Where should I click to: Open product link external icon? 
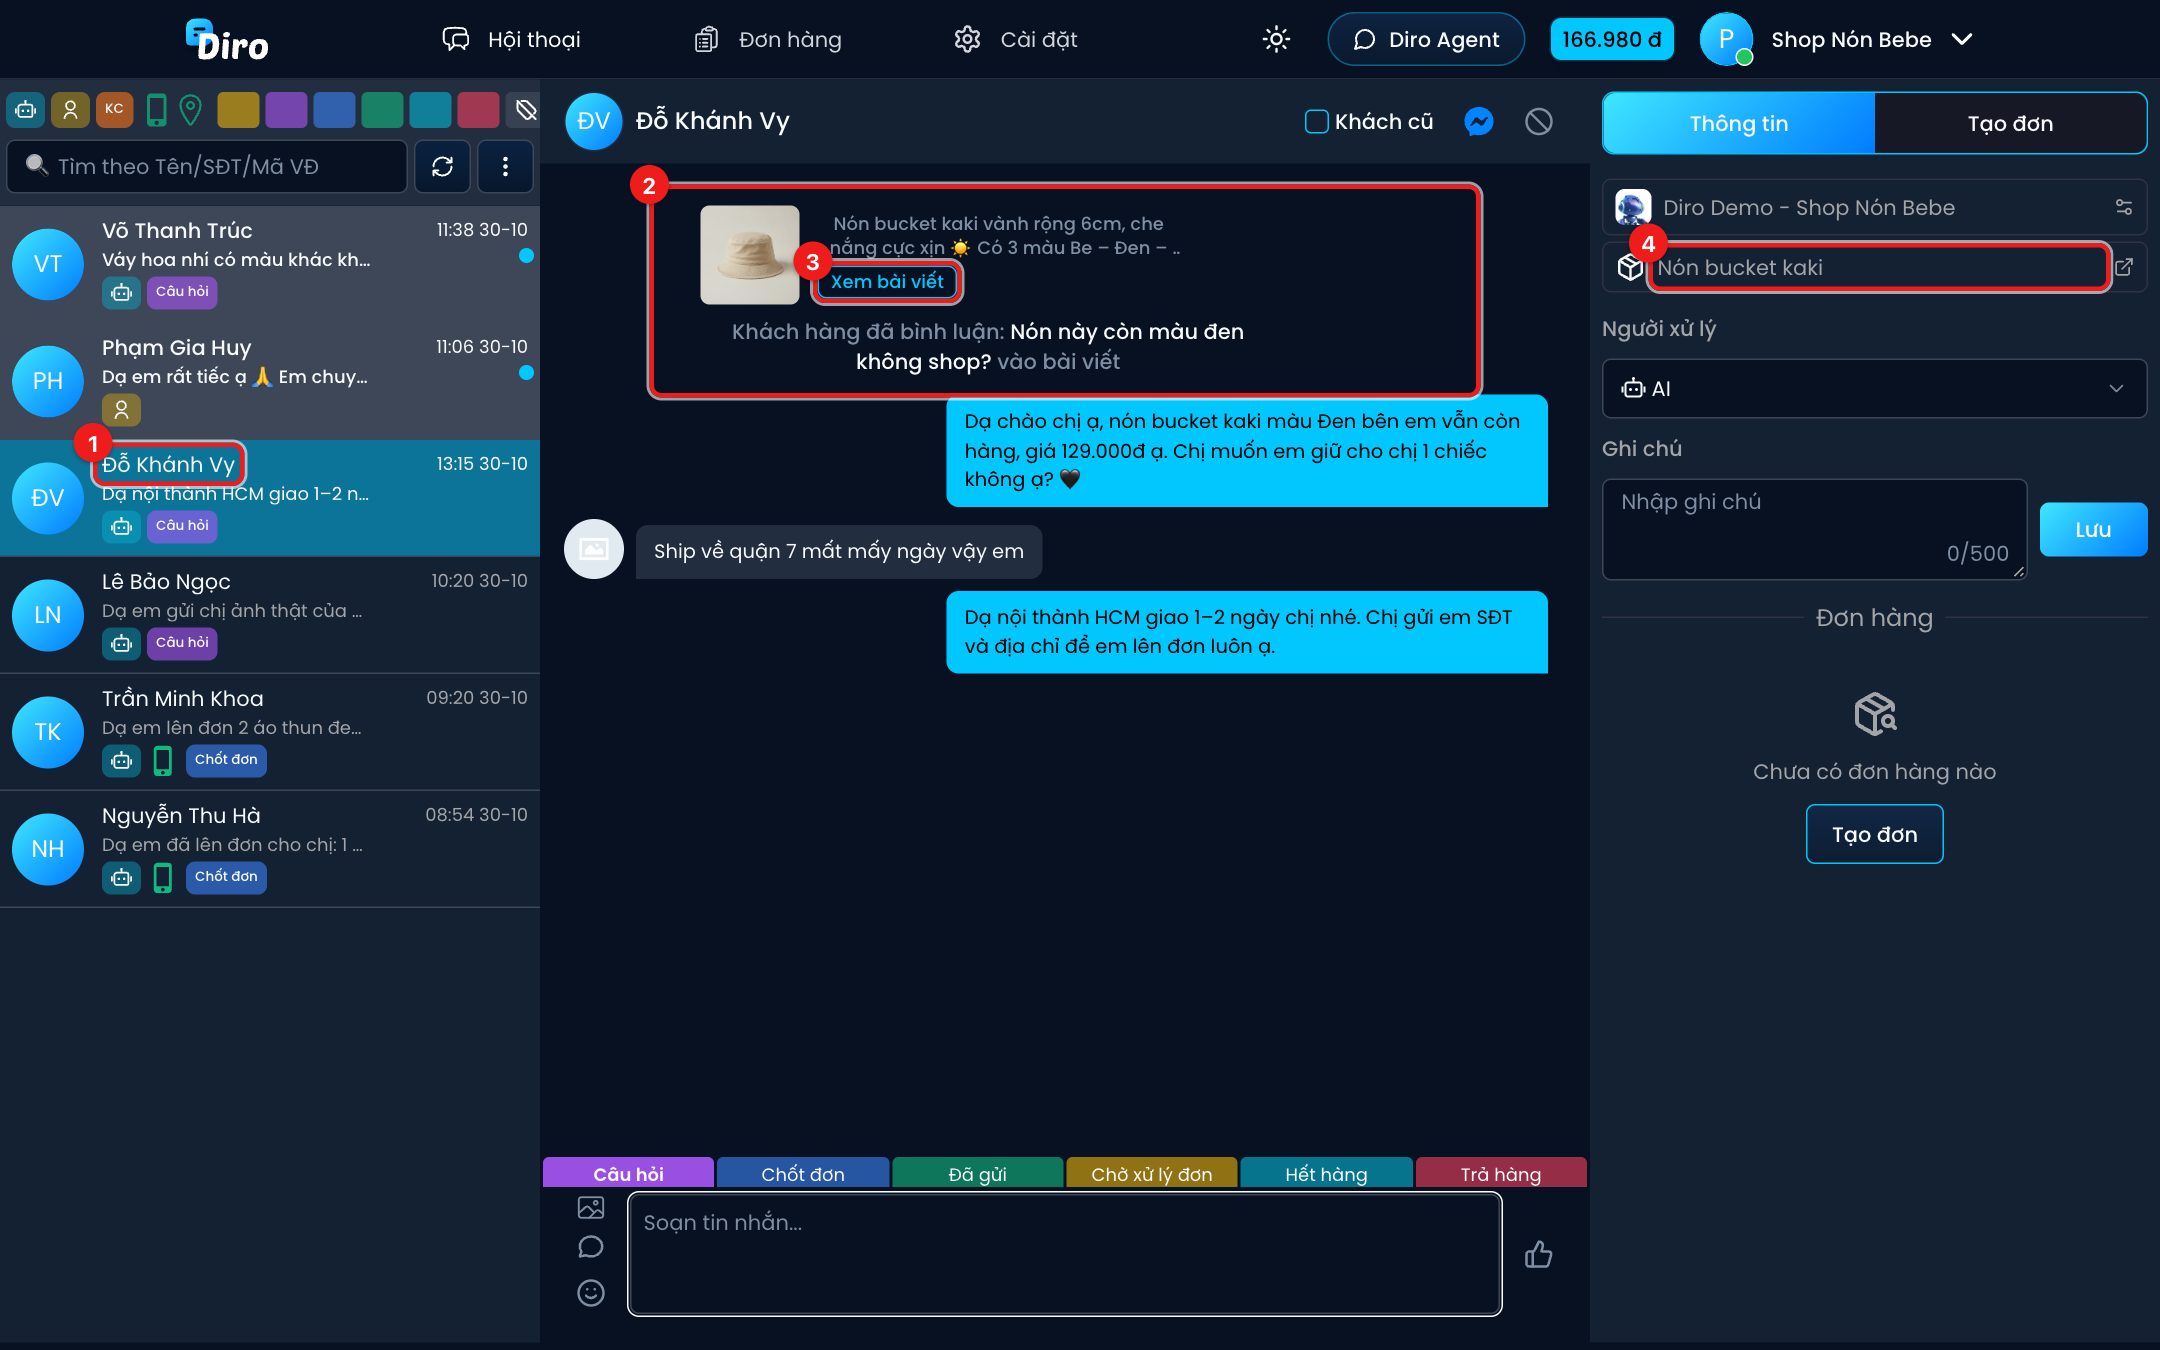tap(2124, 267)
